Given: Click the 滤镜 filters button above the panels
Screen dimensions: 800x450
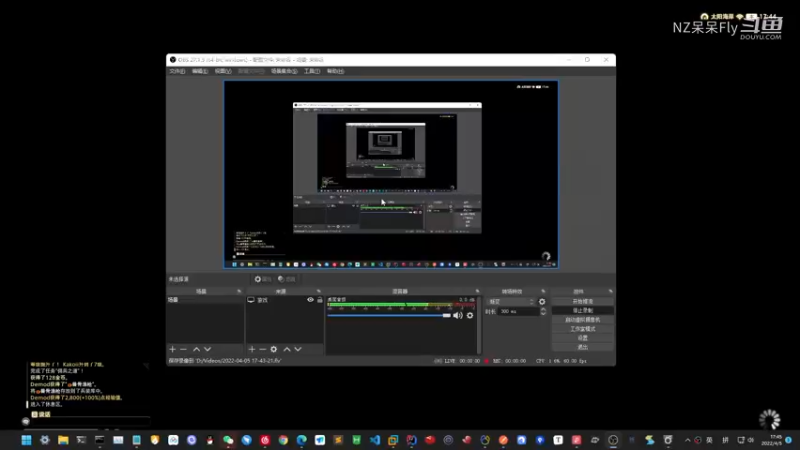Looking at the screenshot, I should pos(287,279).
